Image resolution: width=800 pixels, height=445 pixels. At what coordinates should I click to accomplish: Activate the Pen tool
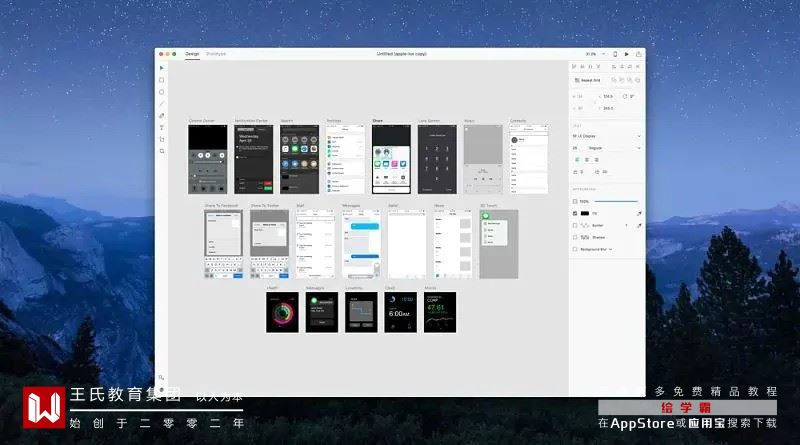(x=162, y=116)
